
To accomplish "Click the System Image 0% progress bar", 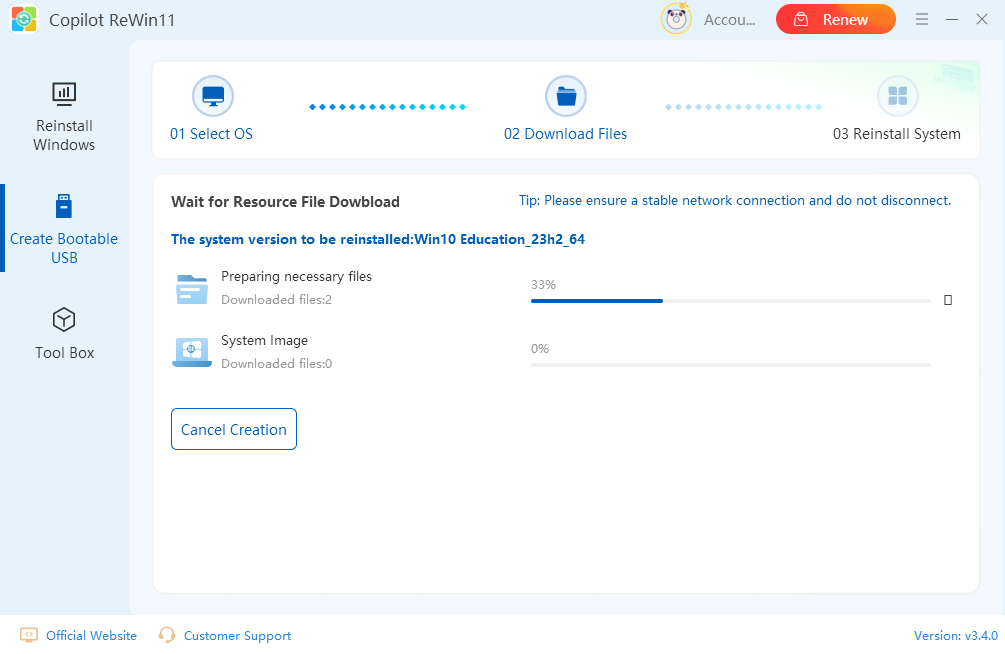I will point(730,364).
